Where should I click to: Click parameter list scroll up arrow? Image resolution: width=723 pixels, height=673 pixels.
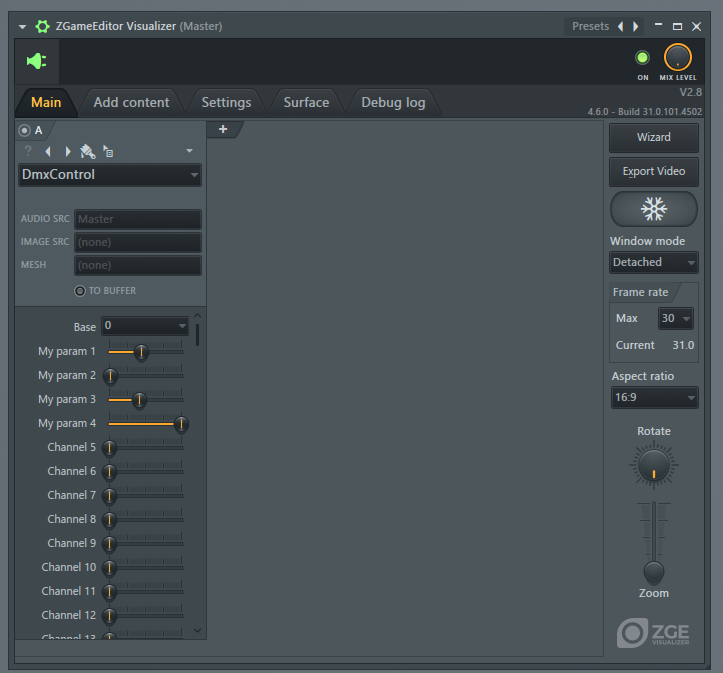click(x=197, y=316)
